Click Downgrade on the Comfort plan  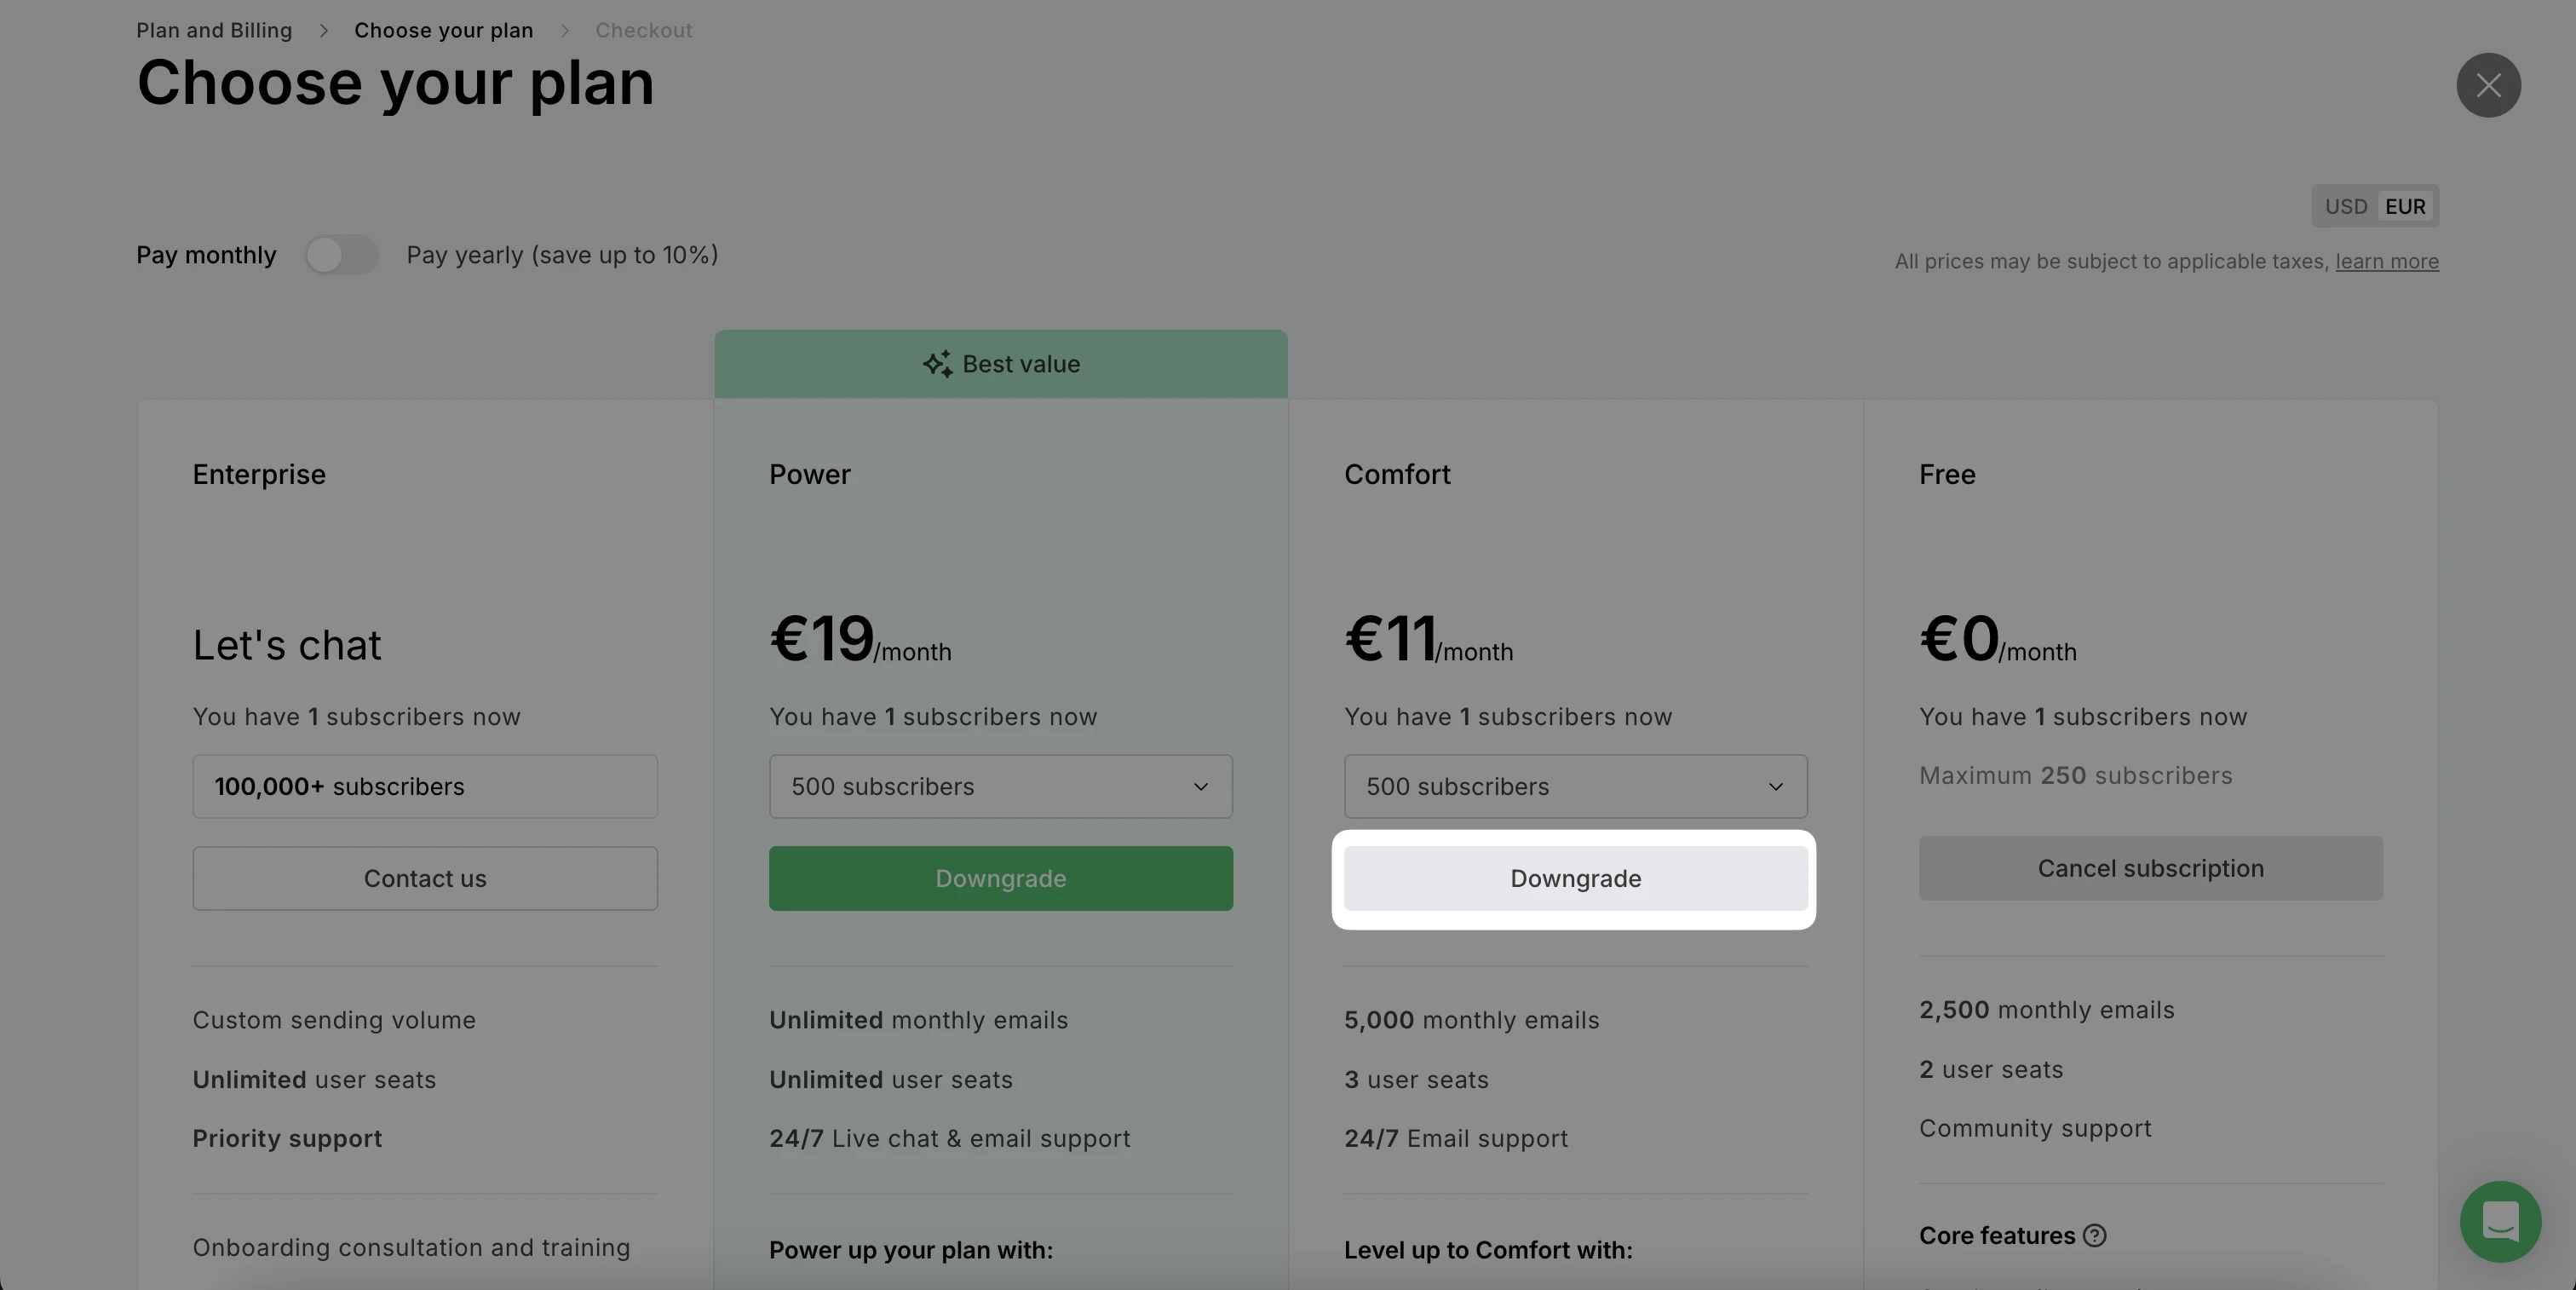point(1575,878)
